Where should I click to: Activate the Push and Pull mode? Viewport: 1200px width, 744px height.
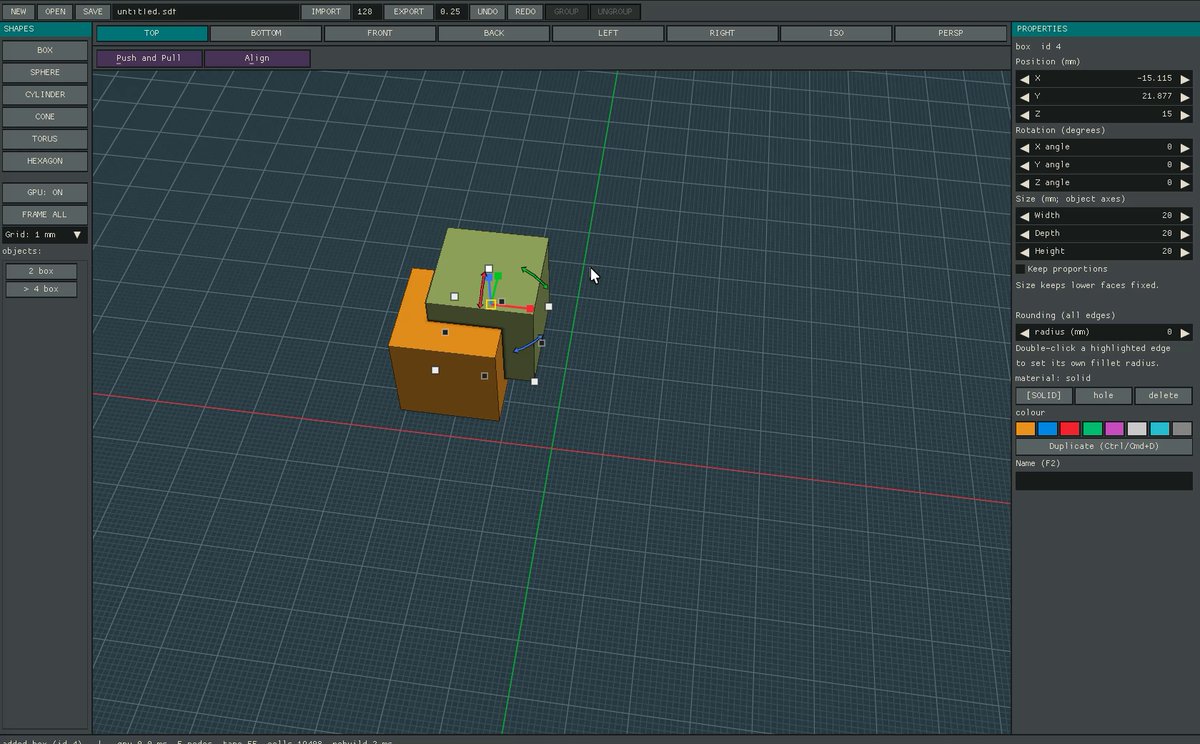pyautogui.click(x=149, y=58)
